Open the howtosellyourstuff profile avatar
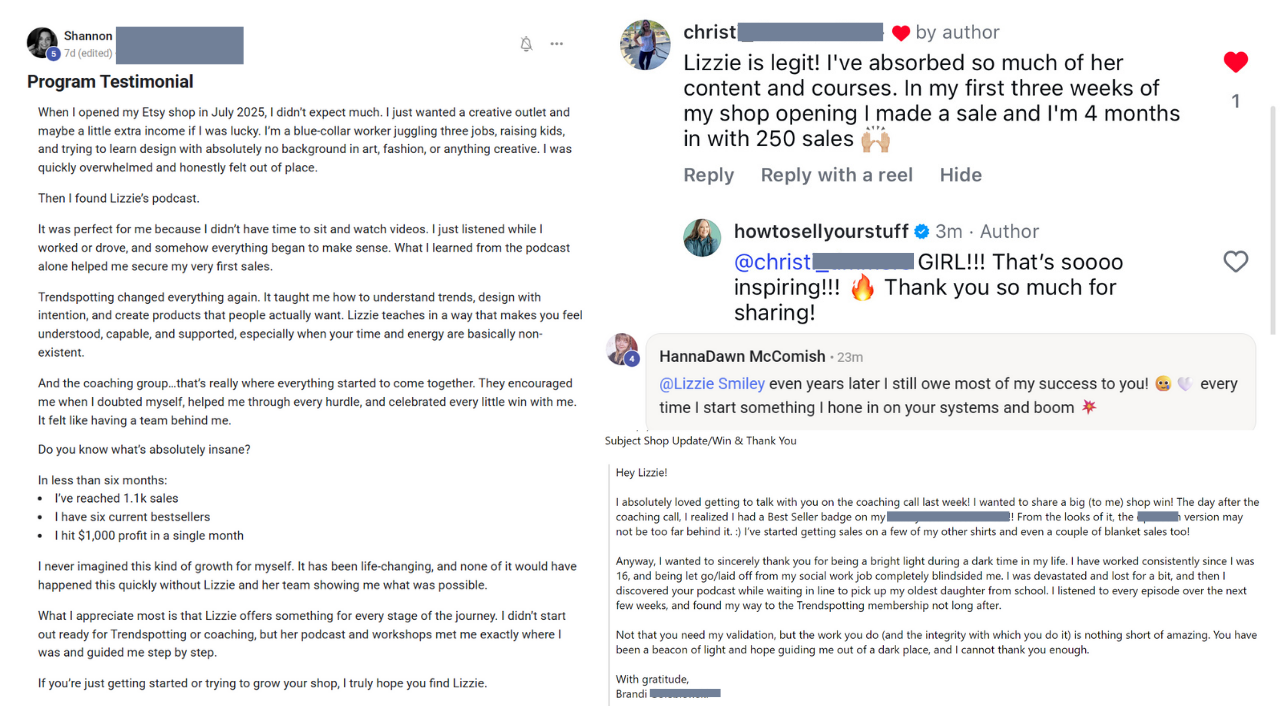1280x720 pixels. [702, 238]
